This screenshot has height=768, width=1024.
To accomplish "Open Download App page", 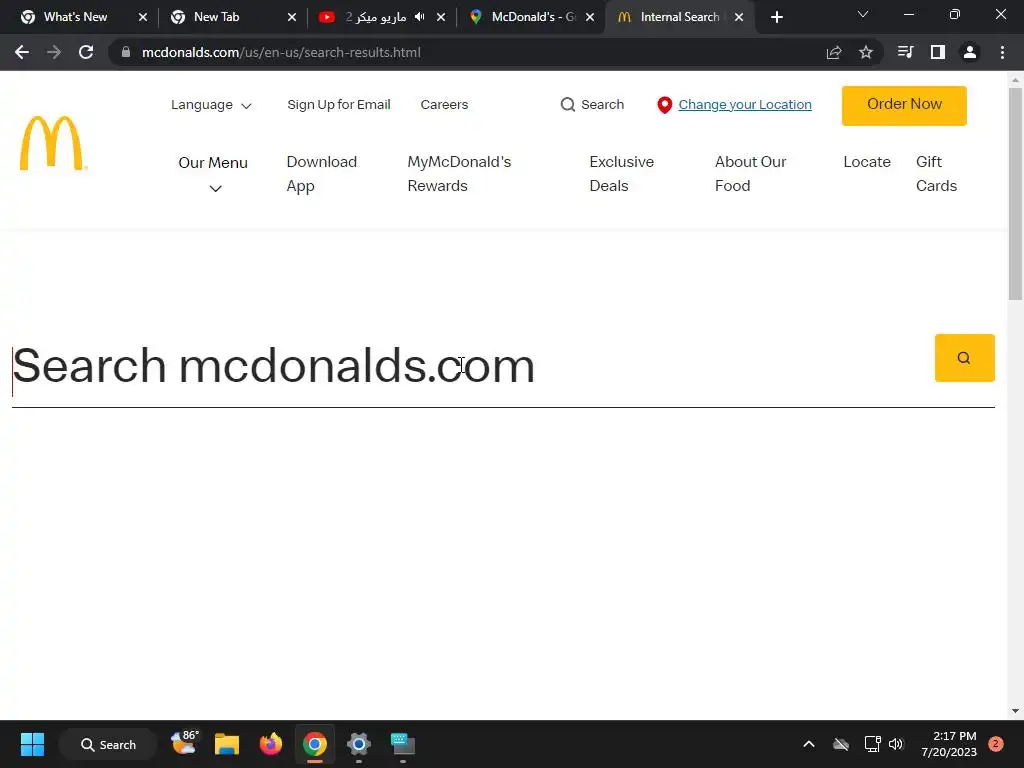I will (x=321, y=174).
